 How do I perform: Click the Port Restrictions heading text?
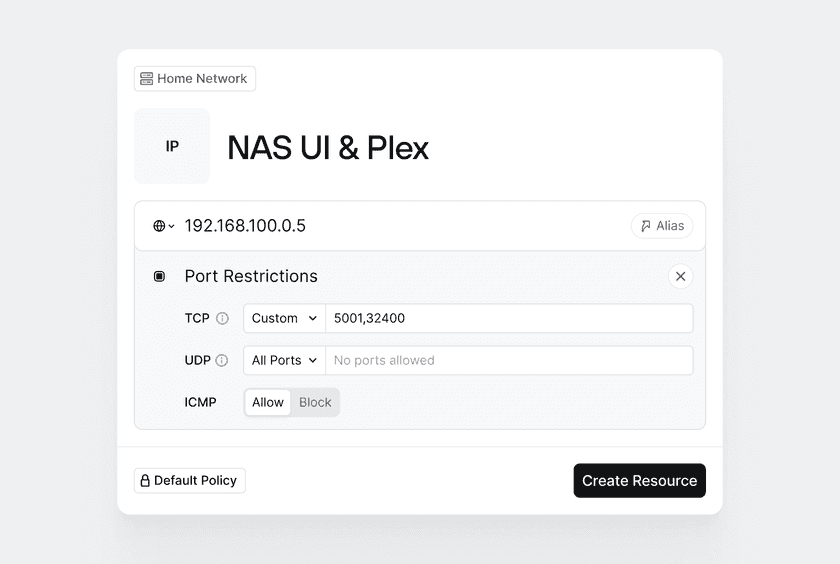click(x=251, y=276)
